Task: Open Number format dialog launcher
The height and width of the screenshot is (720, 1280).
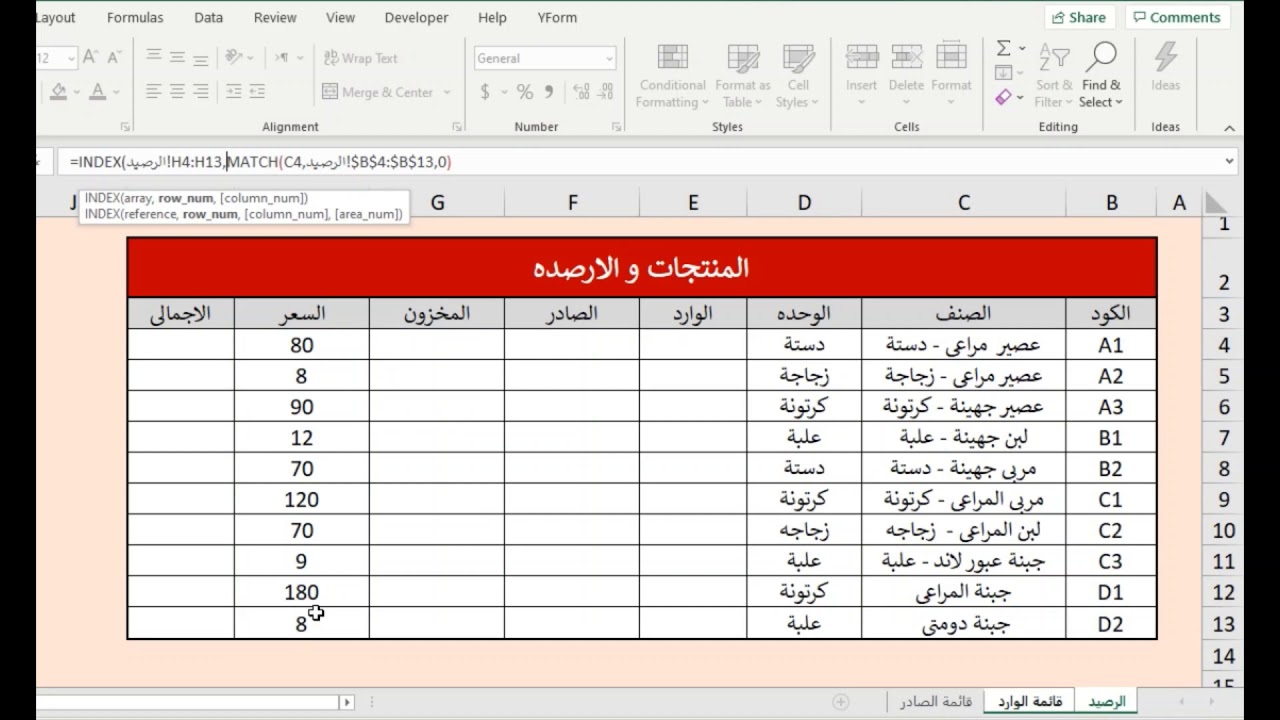Action: (616, 127)
